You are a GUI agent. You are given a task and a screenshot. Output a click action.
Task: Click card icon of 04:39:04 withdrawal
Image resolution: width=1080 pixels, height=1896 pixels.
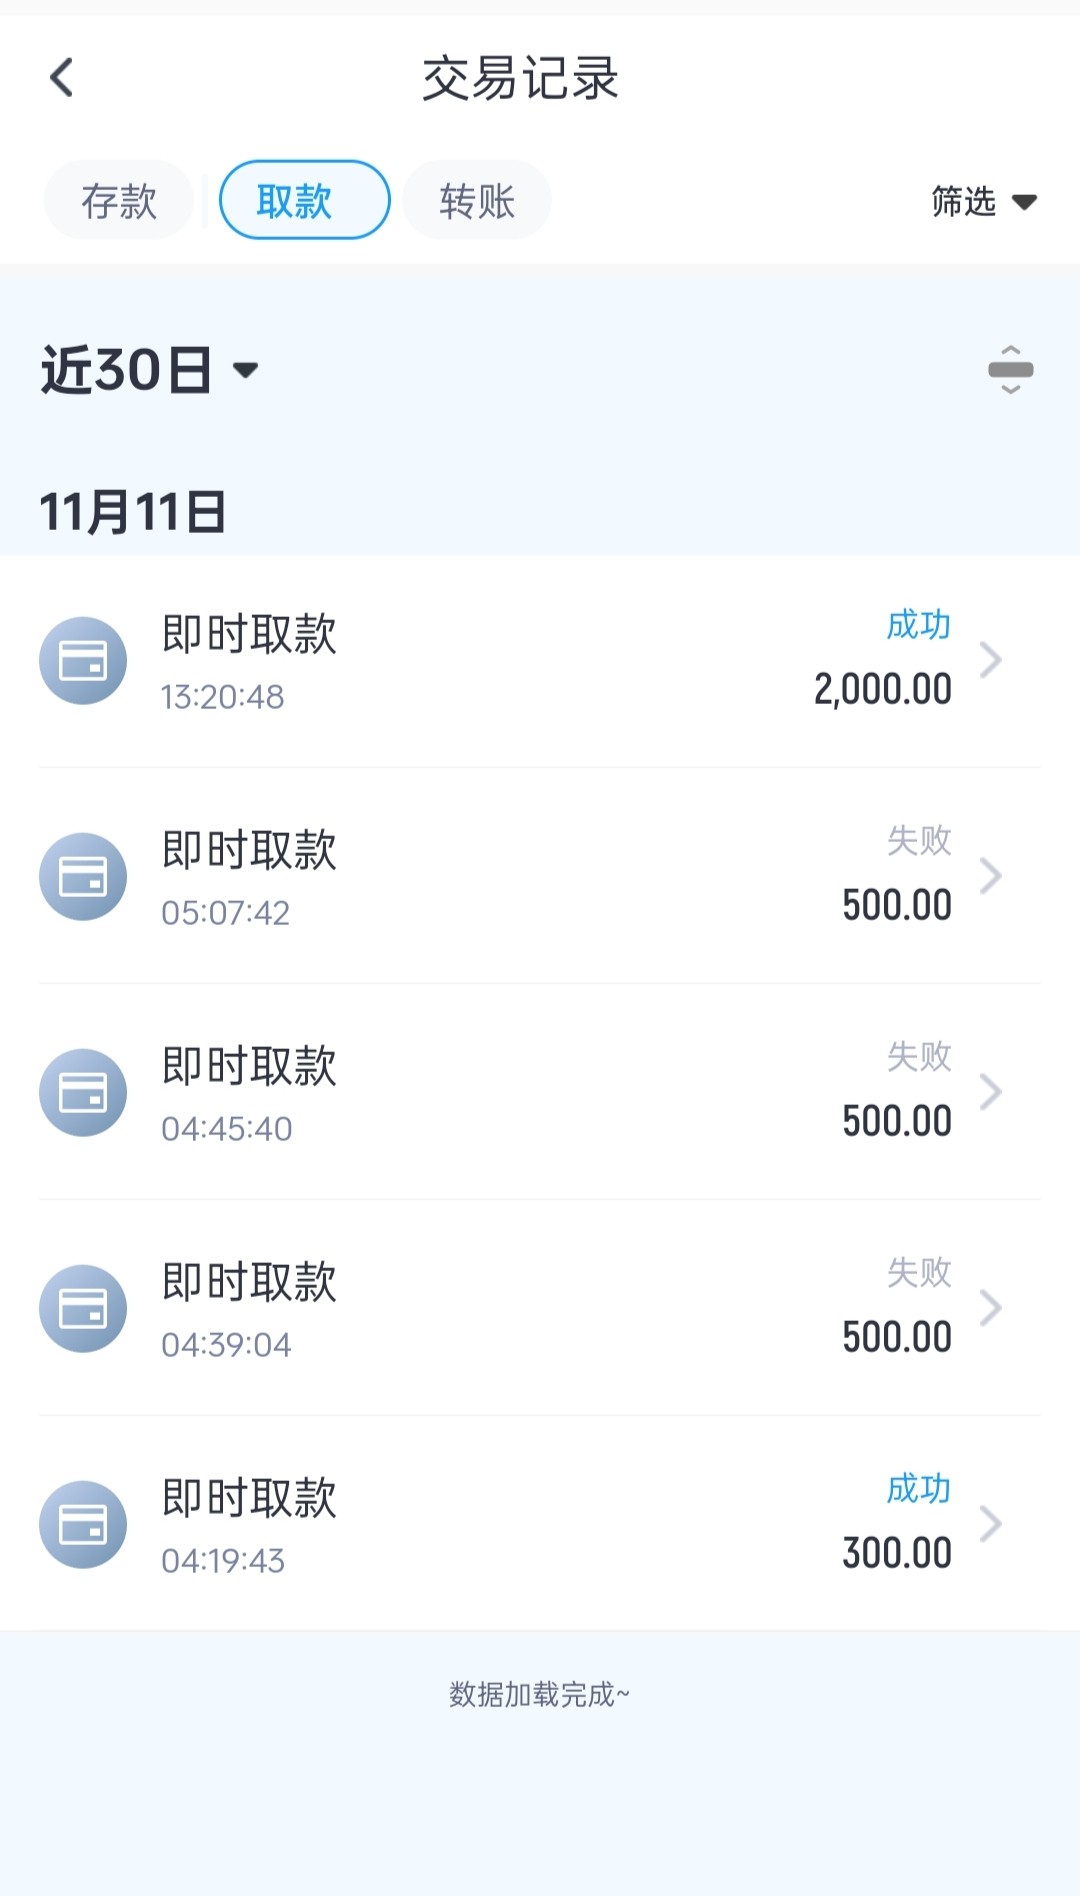[83, 1309]
